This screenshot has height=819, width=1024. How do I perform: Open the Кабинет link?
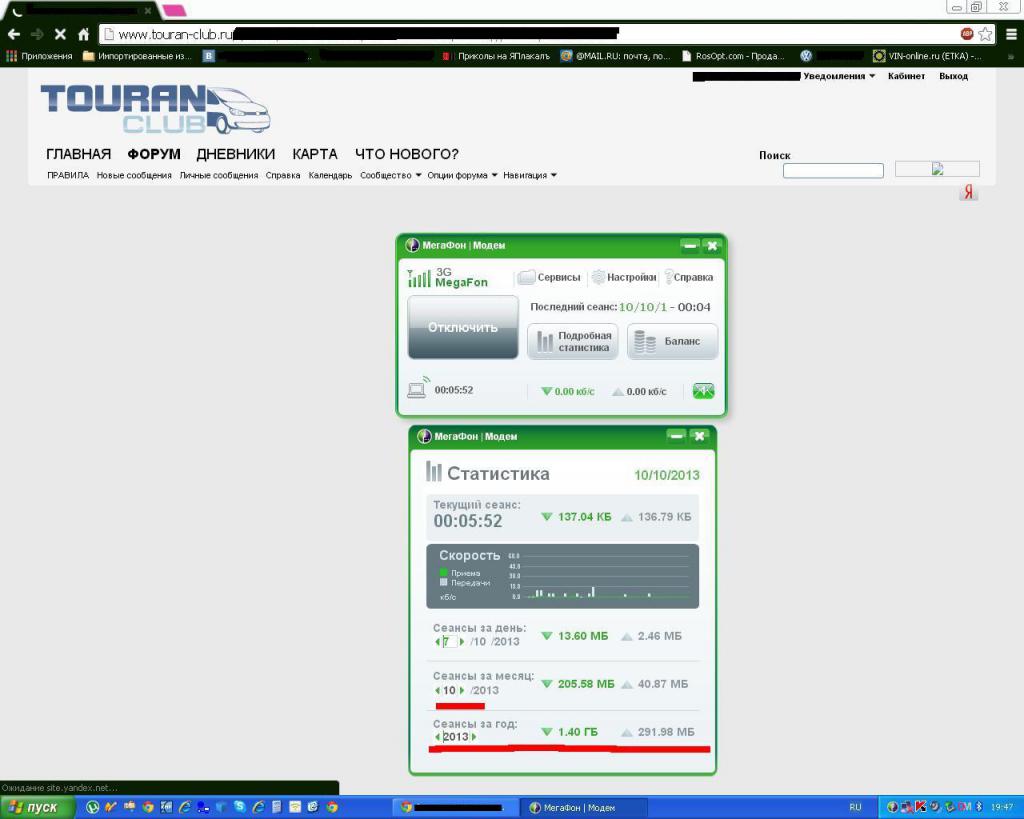tap(906, 76)
